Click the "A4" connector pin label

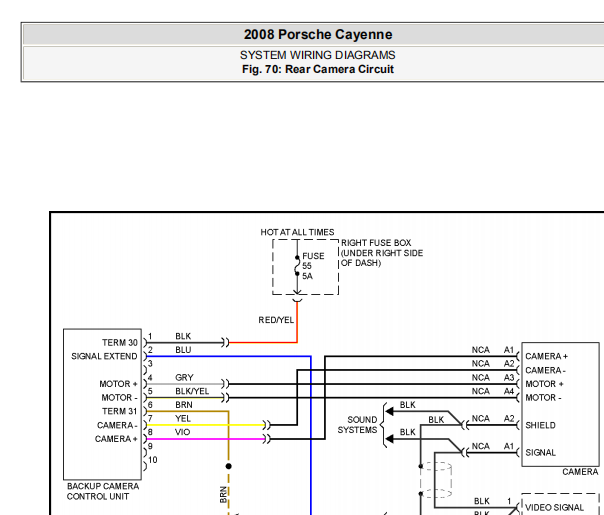click(509, 391)
